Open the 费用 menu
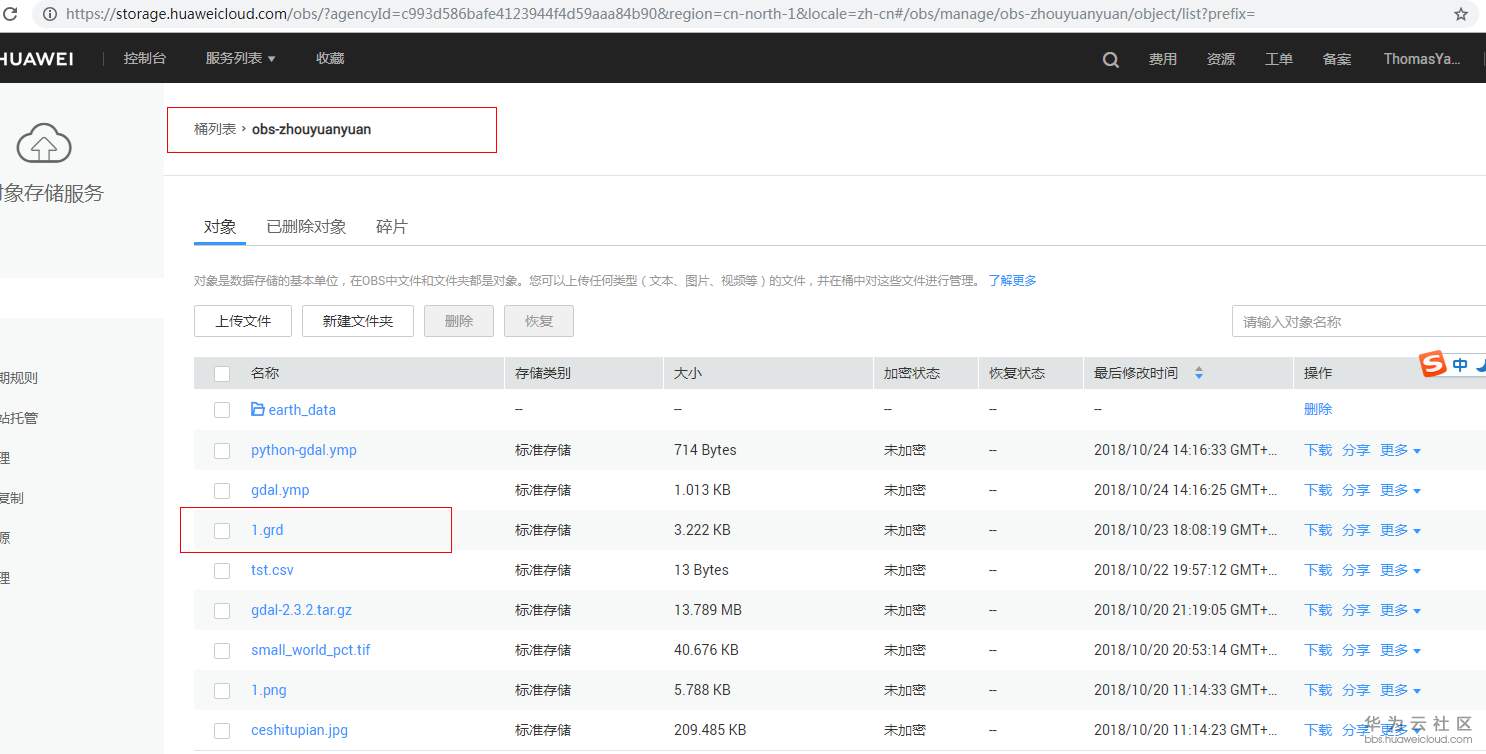The width and height of the screenshot is (1486, 754). click(1163, 59)
